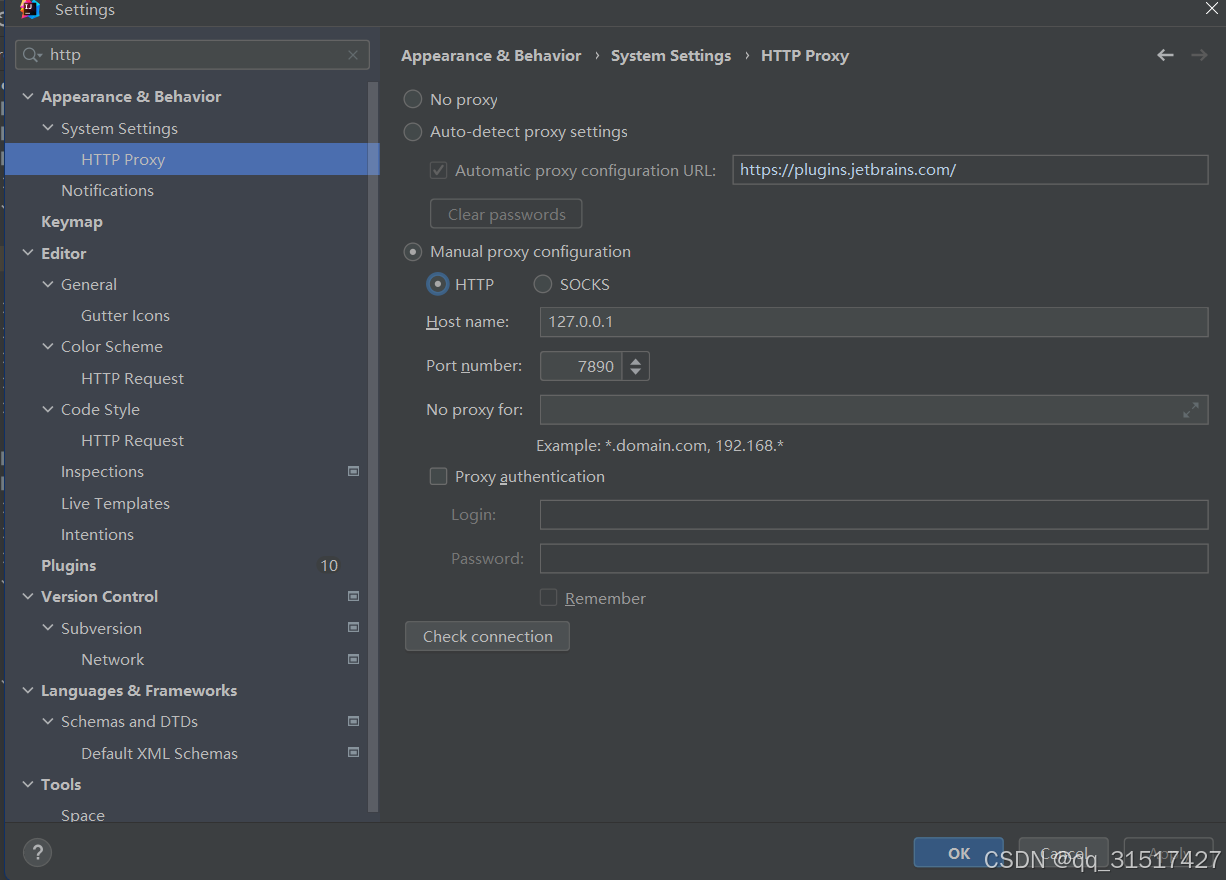Collapse the Subversion node
This screenshot has height=880, width=1226.
point(48,628)
